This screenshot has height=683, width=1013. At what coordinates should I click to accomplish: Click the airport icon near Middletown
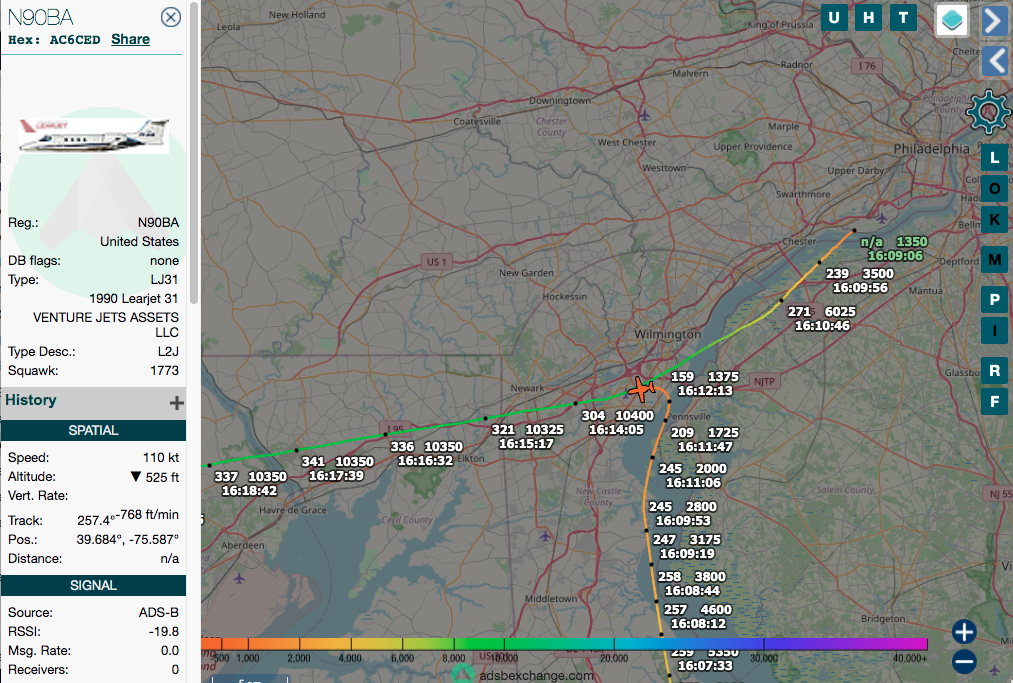click(x=545, y=536)
